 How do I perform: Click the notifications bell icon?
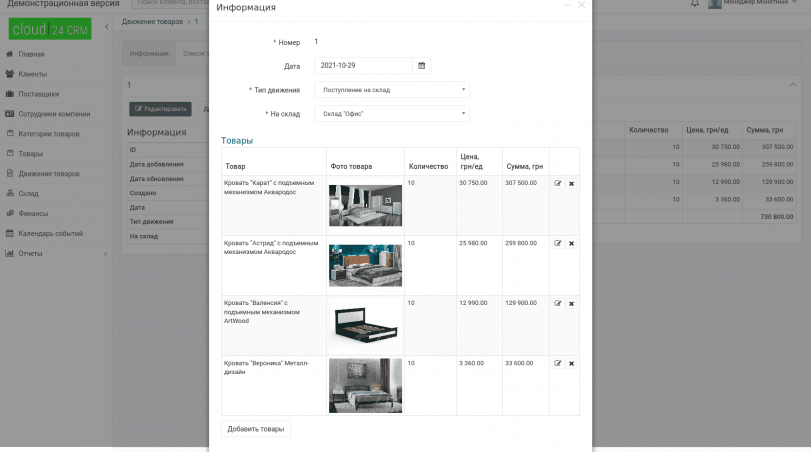pos(695,4)
